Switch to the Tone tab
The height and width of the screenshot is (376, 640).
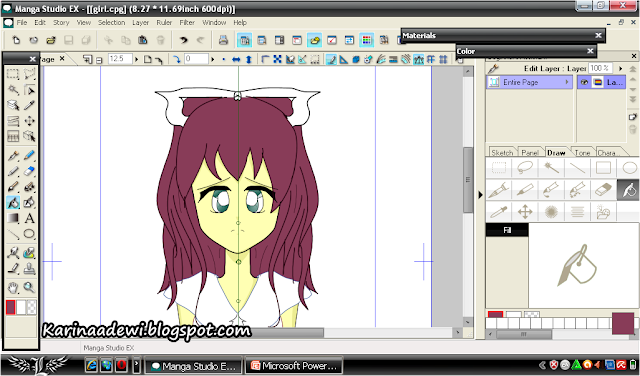[582, 152]
